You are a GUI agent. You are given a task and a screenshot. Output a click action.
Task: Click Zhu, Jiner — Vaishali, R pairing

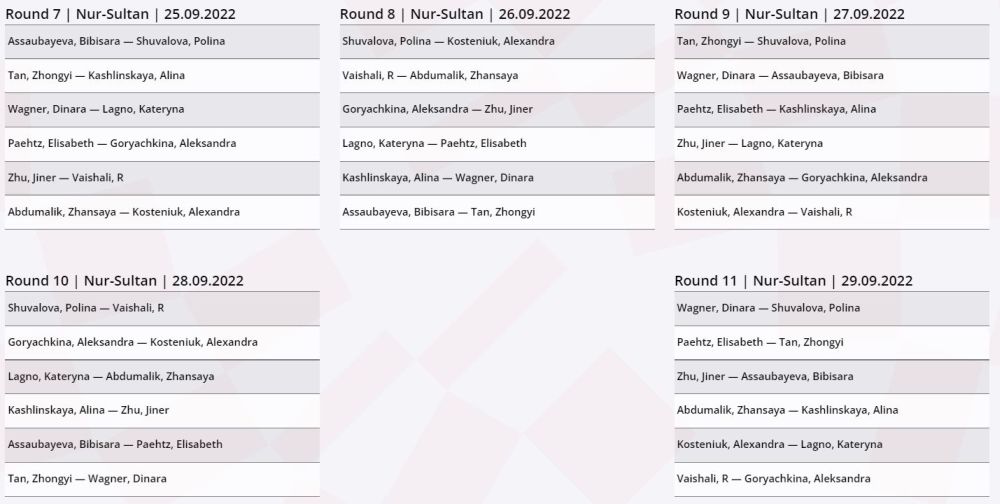[x=66, y=178]
